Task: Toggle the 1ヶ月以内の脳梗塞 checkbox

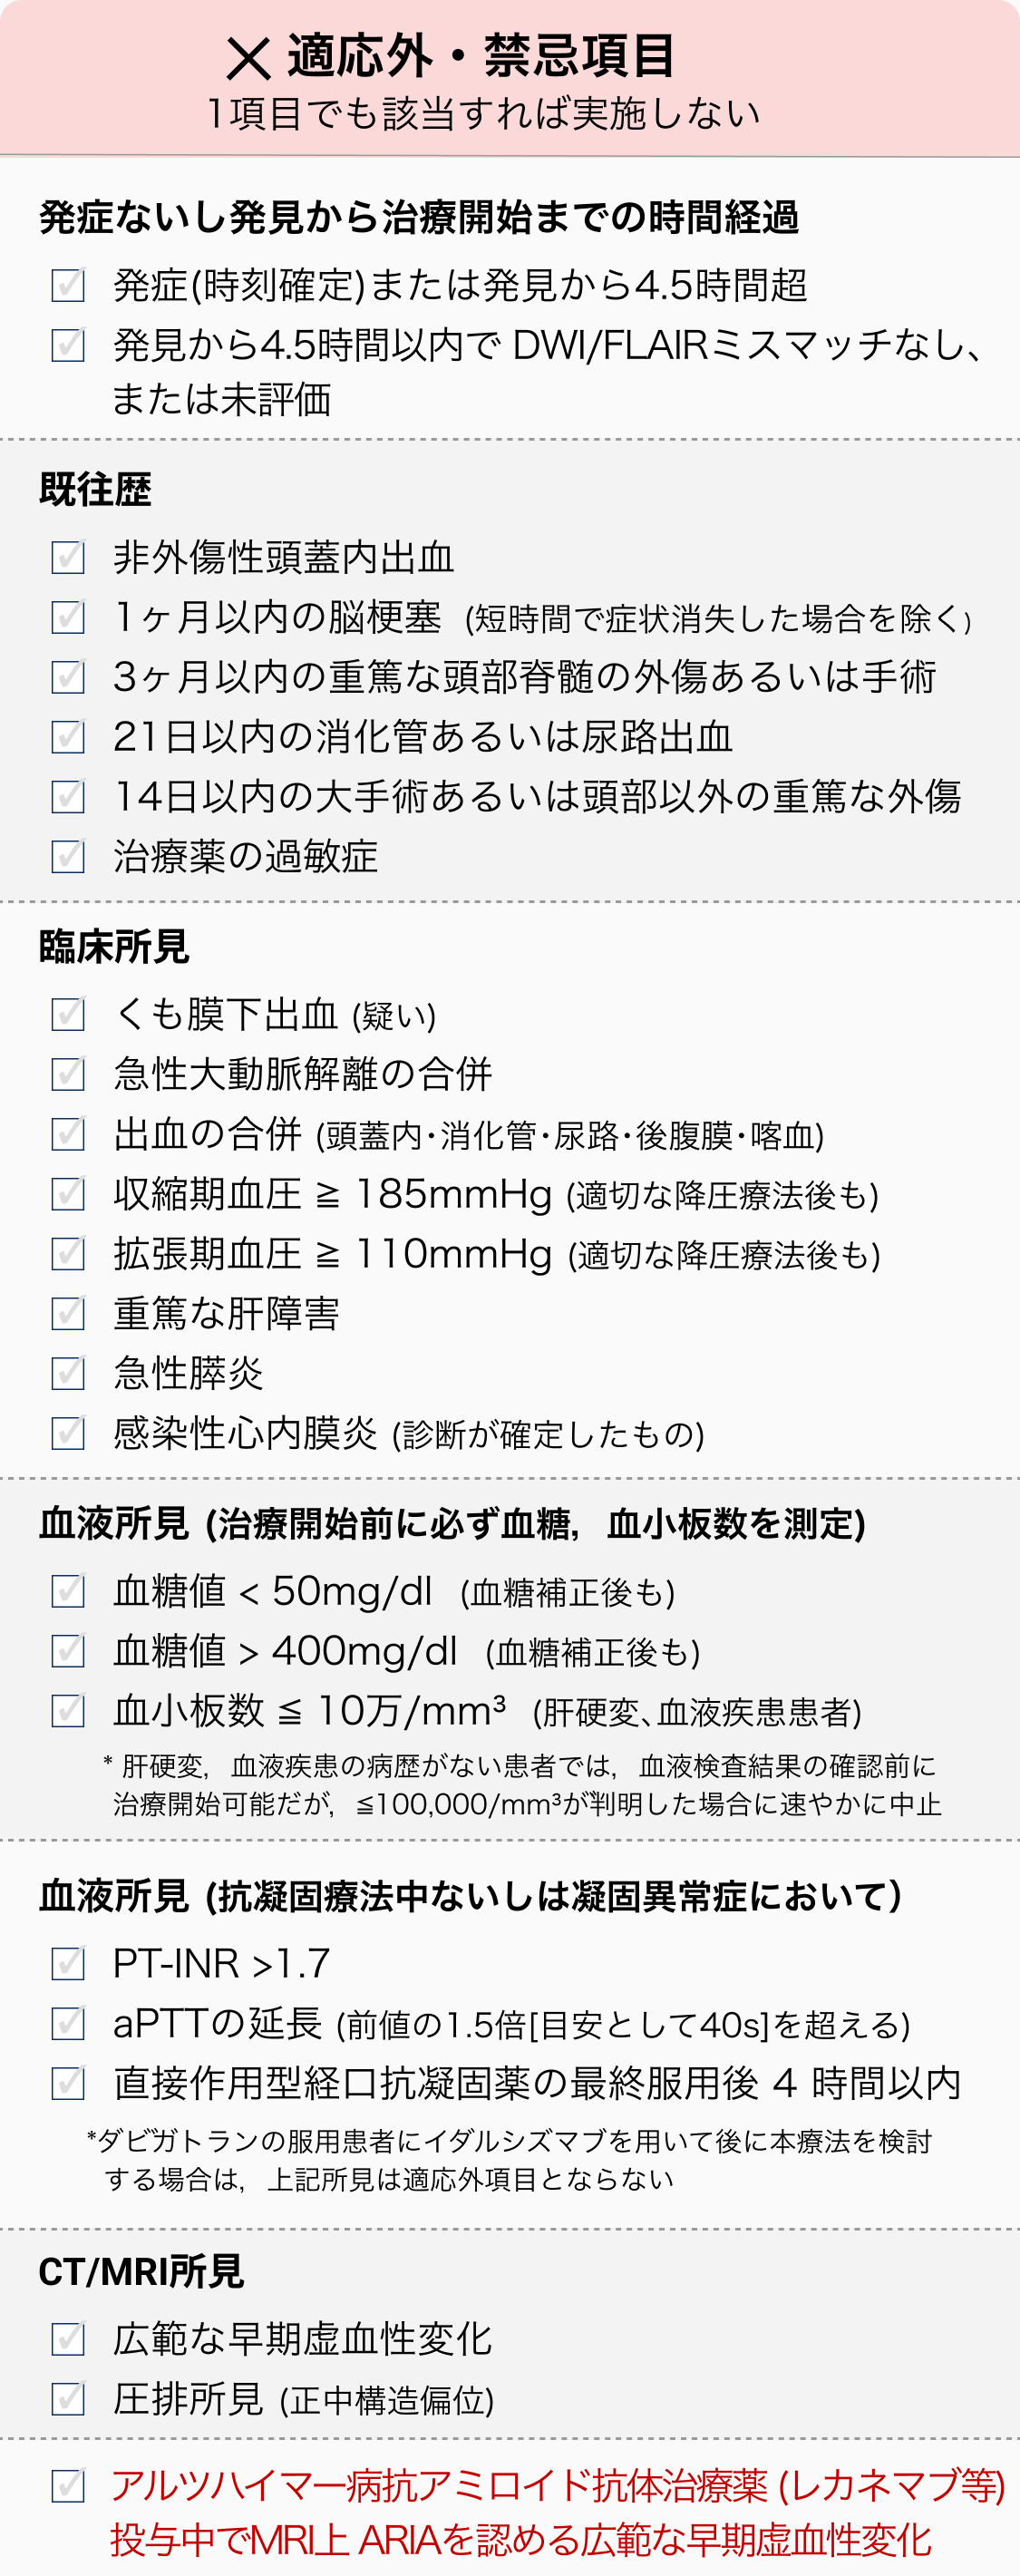Action: [67, 616]
